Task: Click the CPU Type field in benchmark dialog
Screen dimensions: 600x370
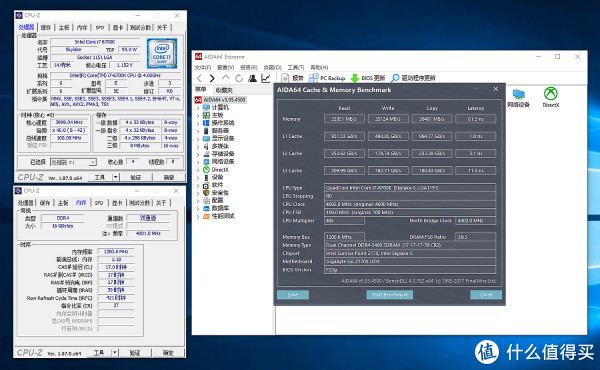Action: 410,188
